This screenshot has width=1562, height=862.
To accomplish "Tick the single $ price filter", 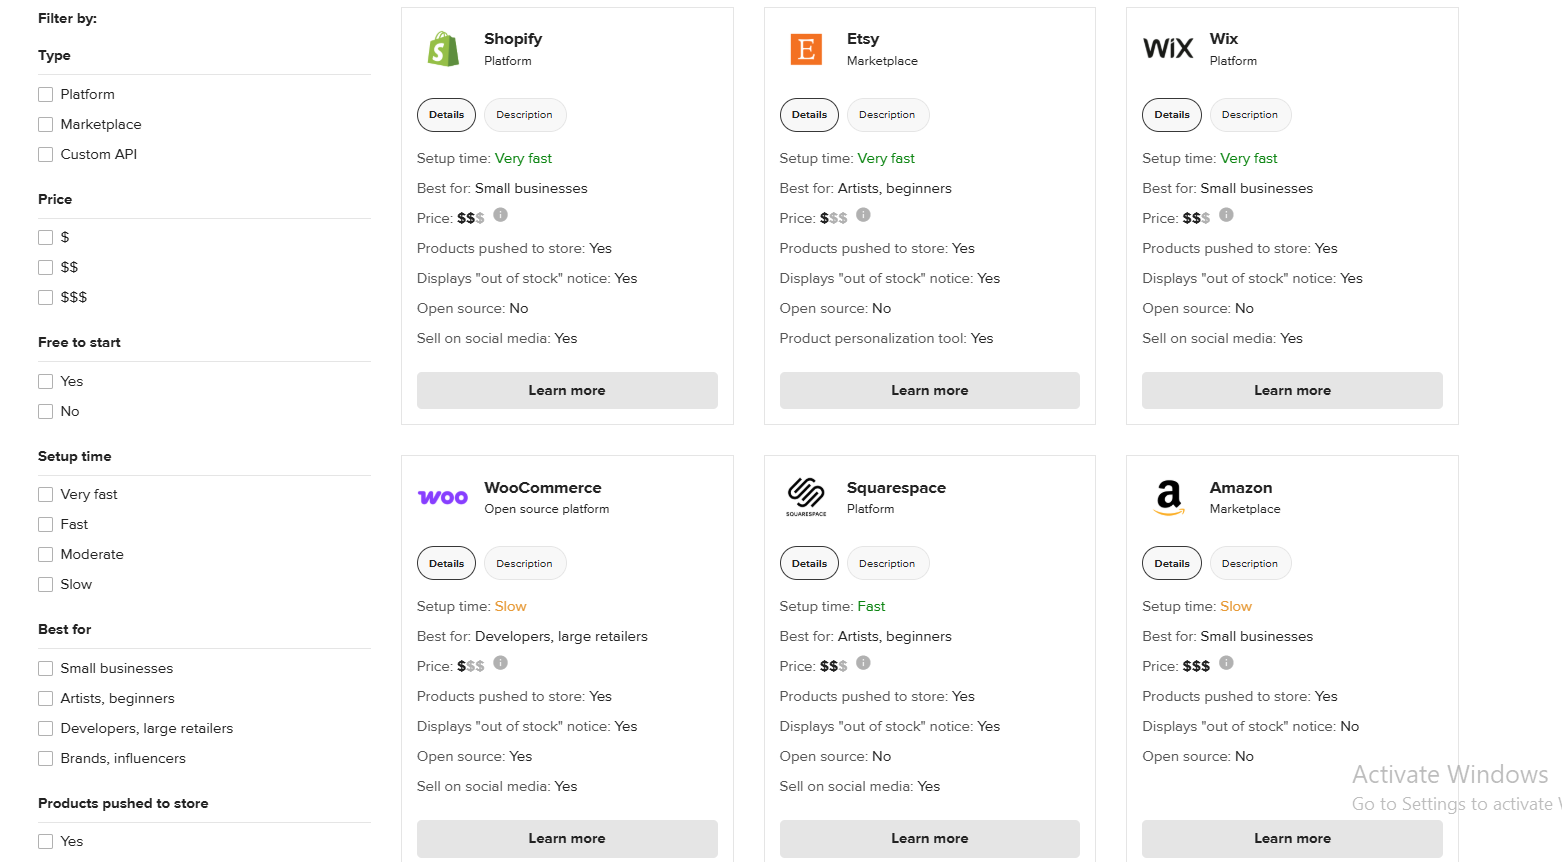I will pyautogui.click(x=45, y=237).
